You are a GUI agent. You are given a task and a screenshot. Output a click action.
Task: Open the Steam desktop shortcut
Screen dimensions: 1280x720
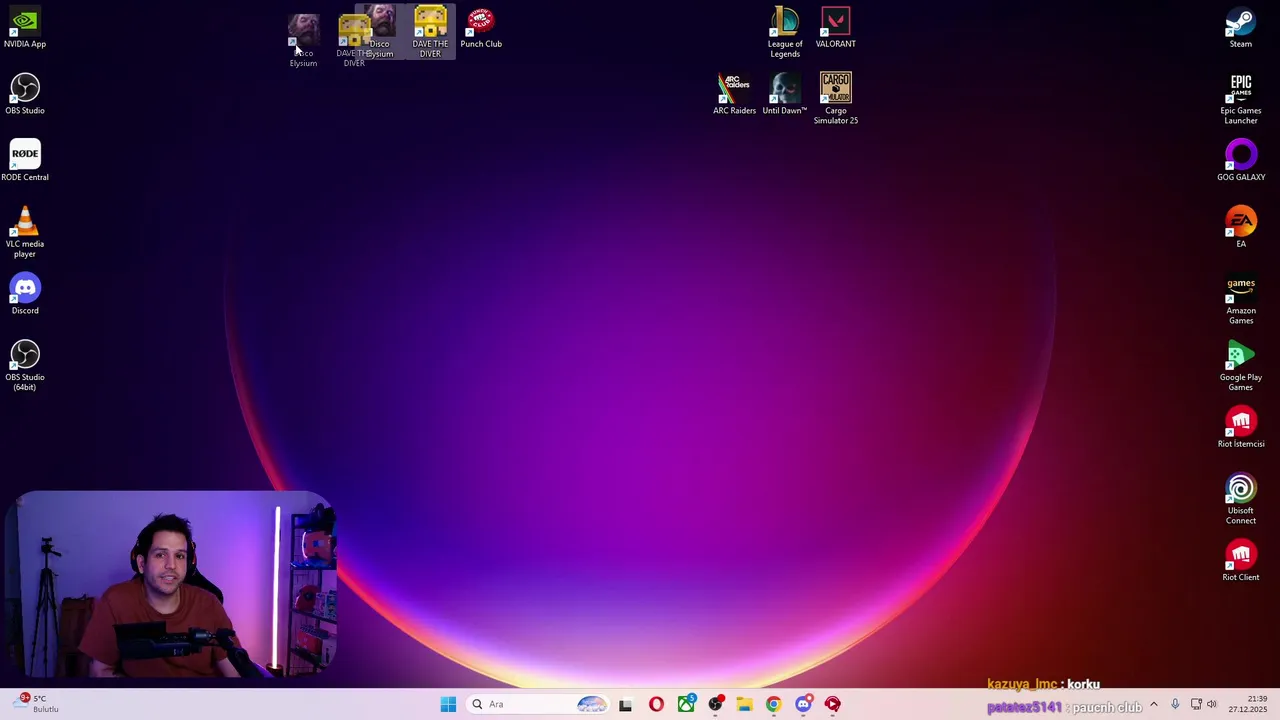pos(1241,28)
